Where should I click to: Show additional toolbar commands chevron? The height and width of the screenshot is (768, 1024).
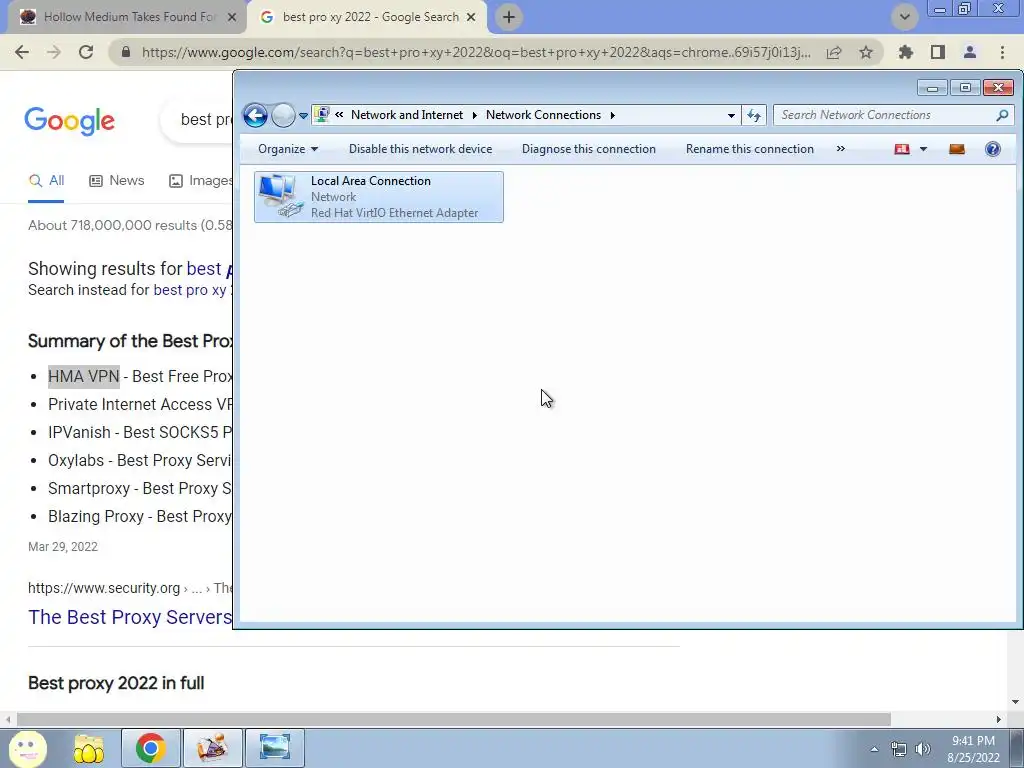pyautogui.click(x=840, y=149)
